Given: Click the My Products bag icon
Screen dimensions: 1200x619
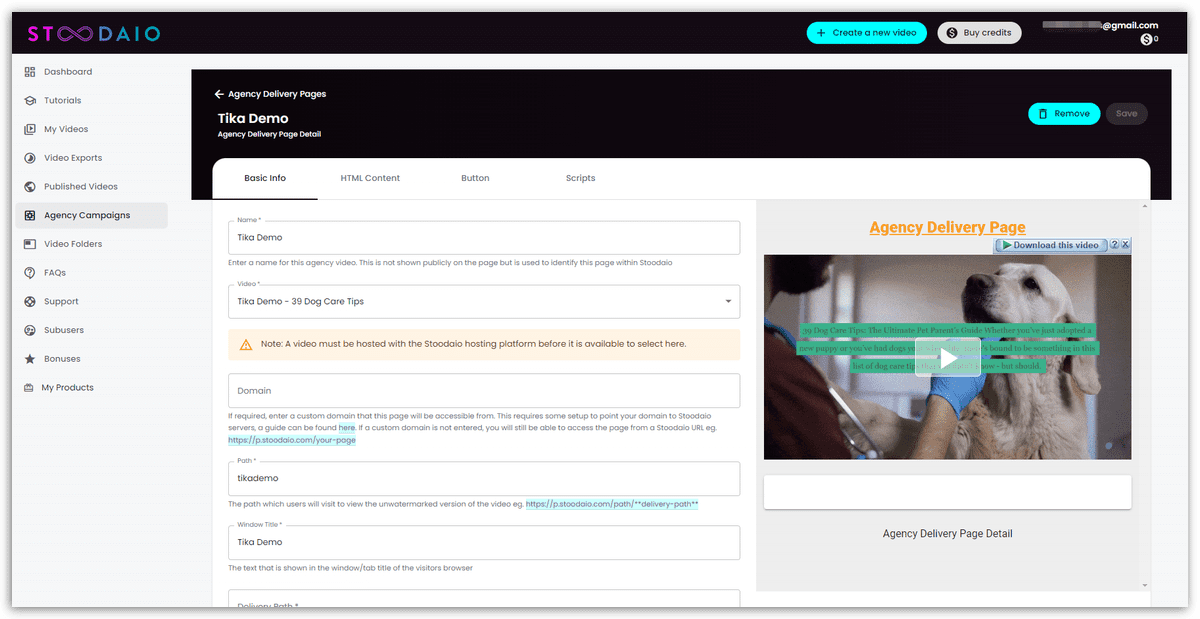Looking at the screenshot, I should pos(29,387).
